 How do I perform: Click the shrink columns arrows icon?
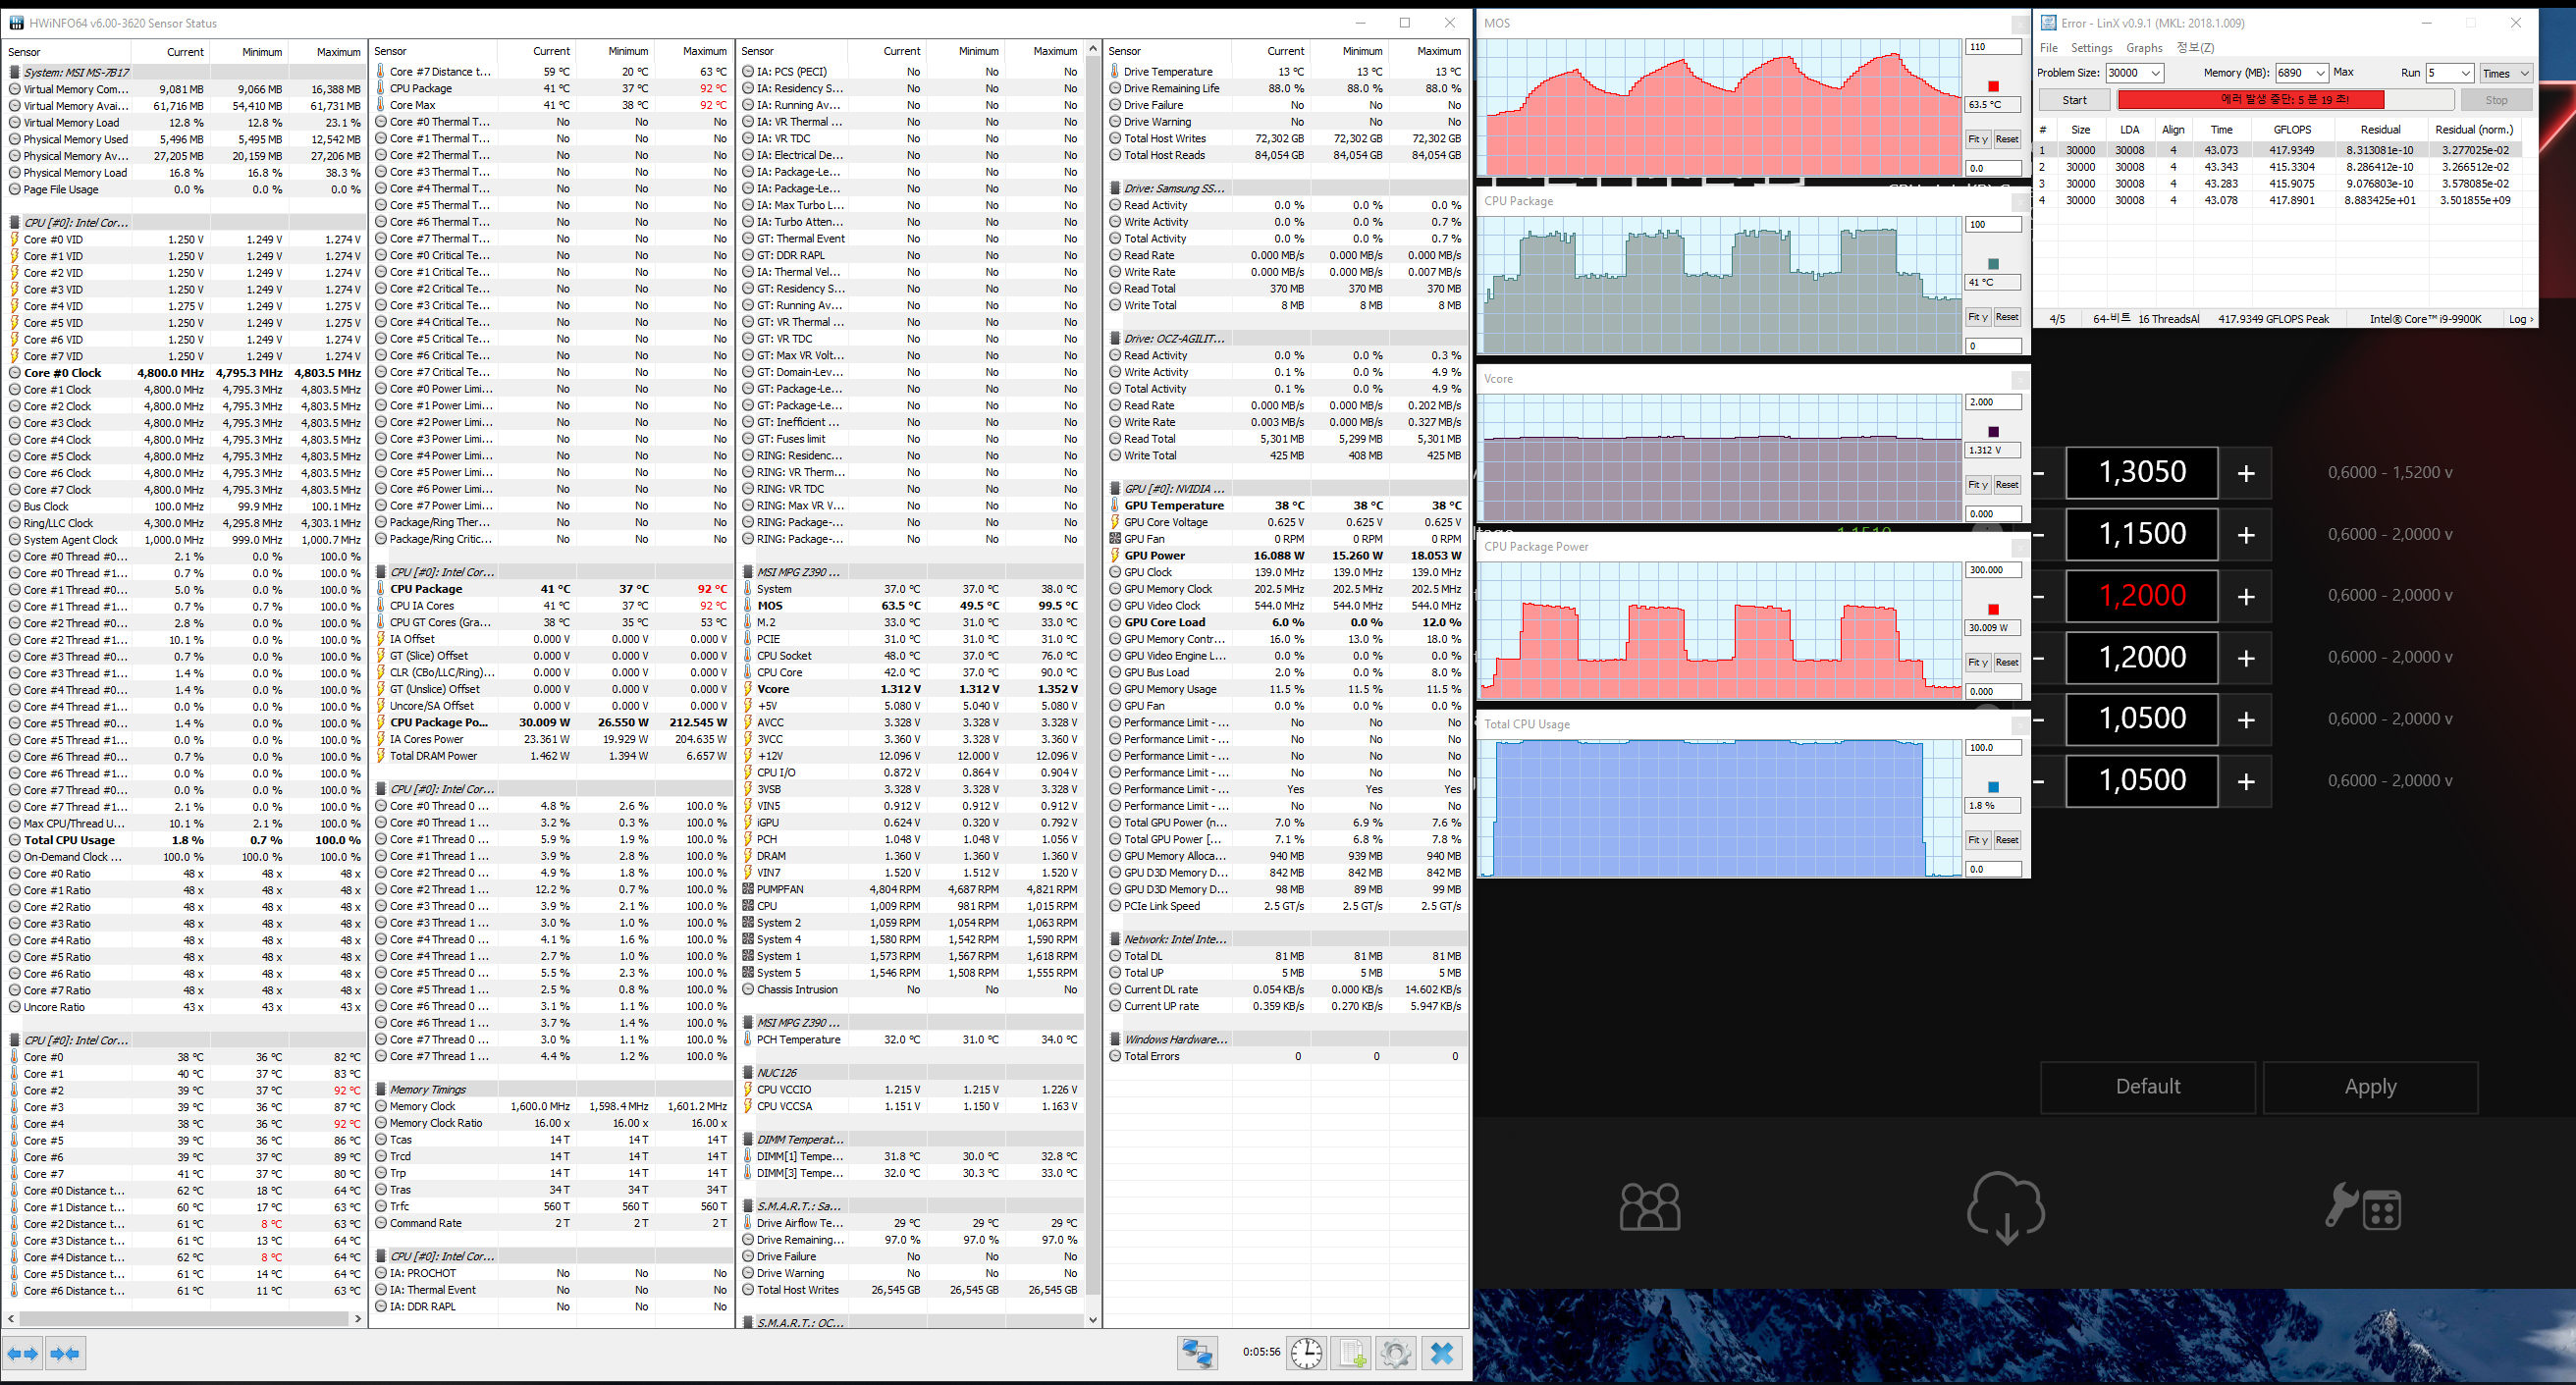click(66, 1353)
